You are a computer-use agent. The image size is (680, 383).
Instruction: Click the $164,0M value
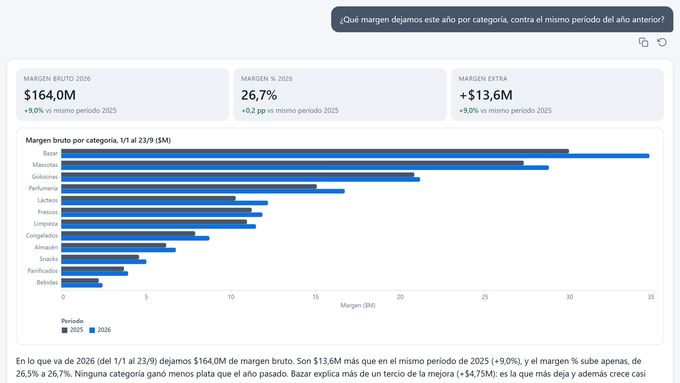(x=50, y=95)
